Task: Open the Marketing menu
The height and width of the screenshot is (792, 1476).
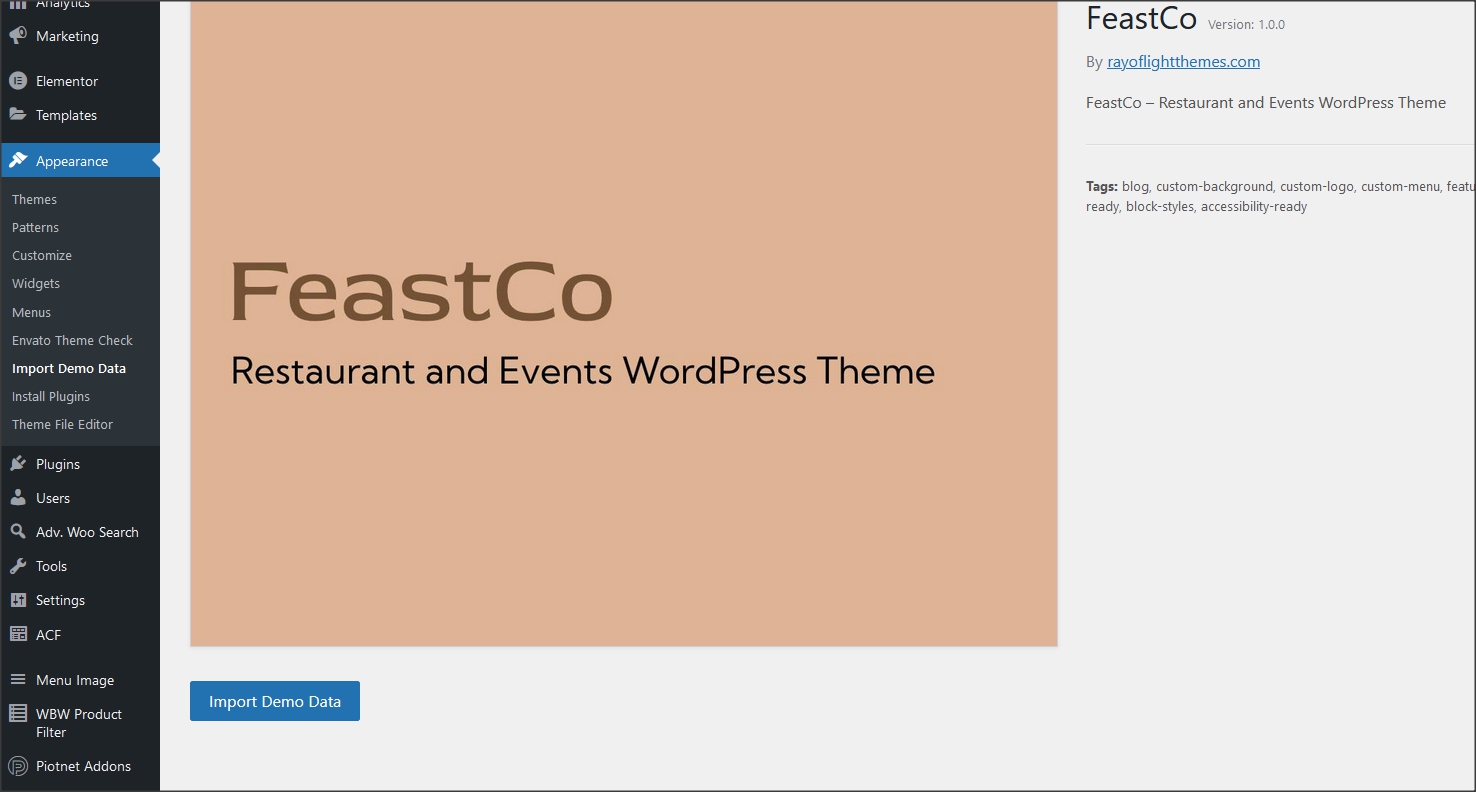Action: click(x=67, y=36)
